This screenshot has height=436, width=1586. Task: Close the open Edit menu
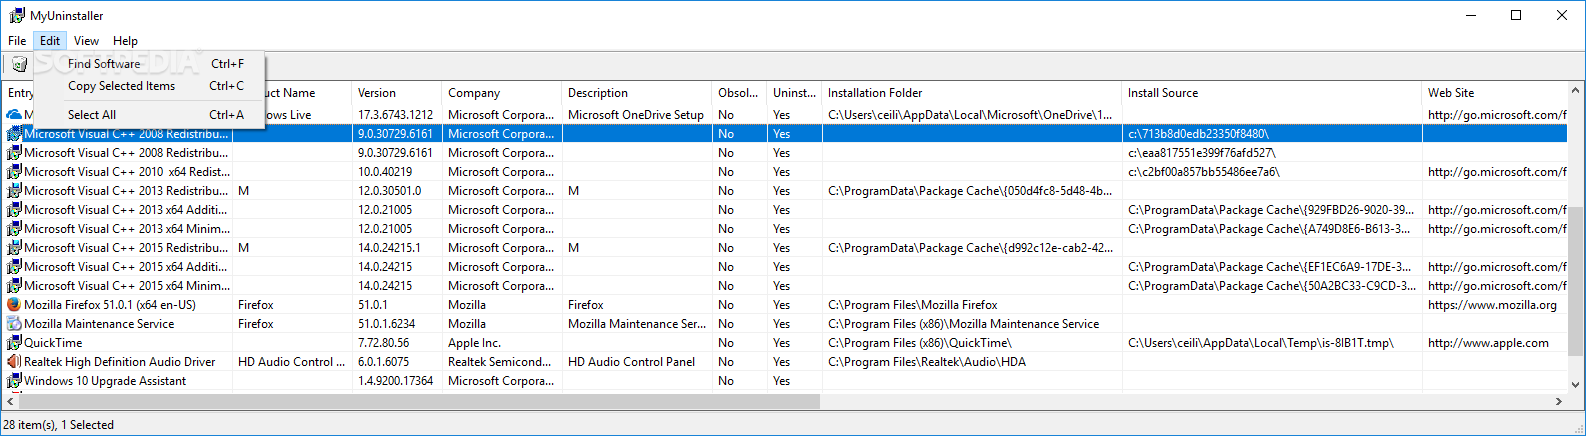pos(50,41)
